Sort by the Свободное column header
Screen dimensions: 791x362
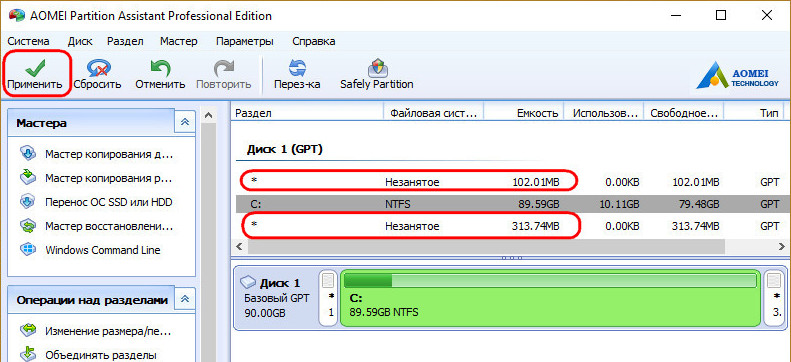point(685,113)
